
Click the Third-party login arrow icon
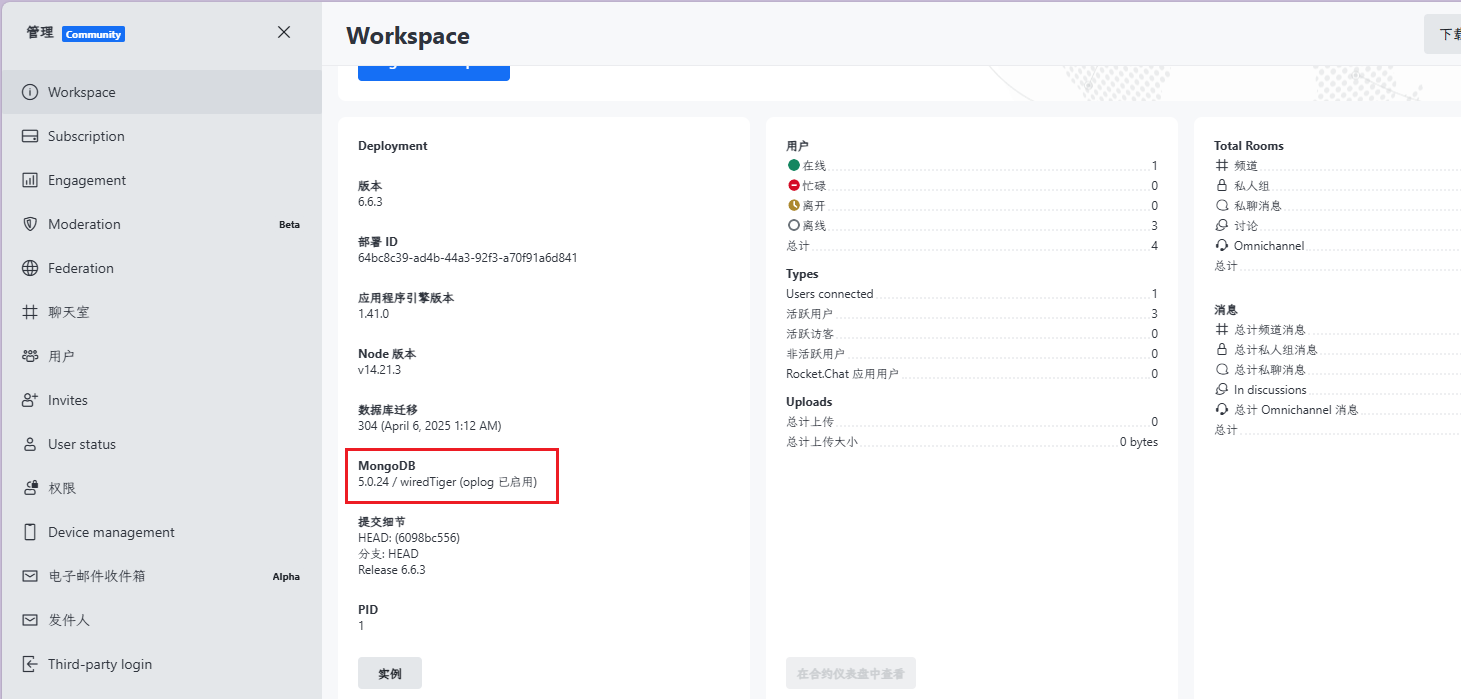[x=30, y=664]
